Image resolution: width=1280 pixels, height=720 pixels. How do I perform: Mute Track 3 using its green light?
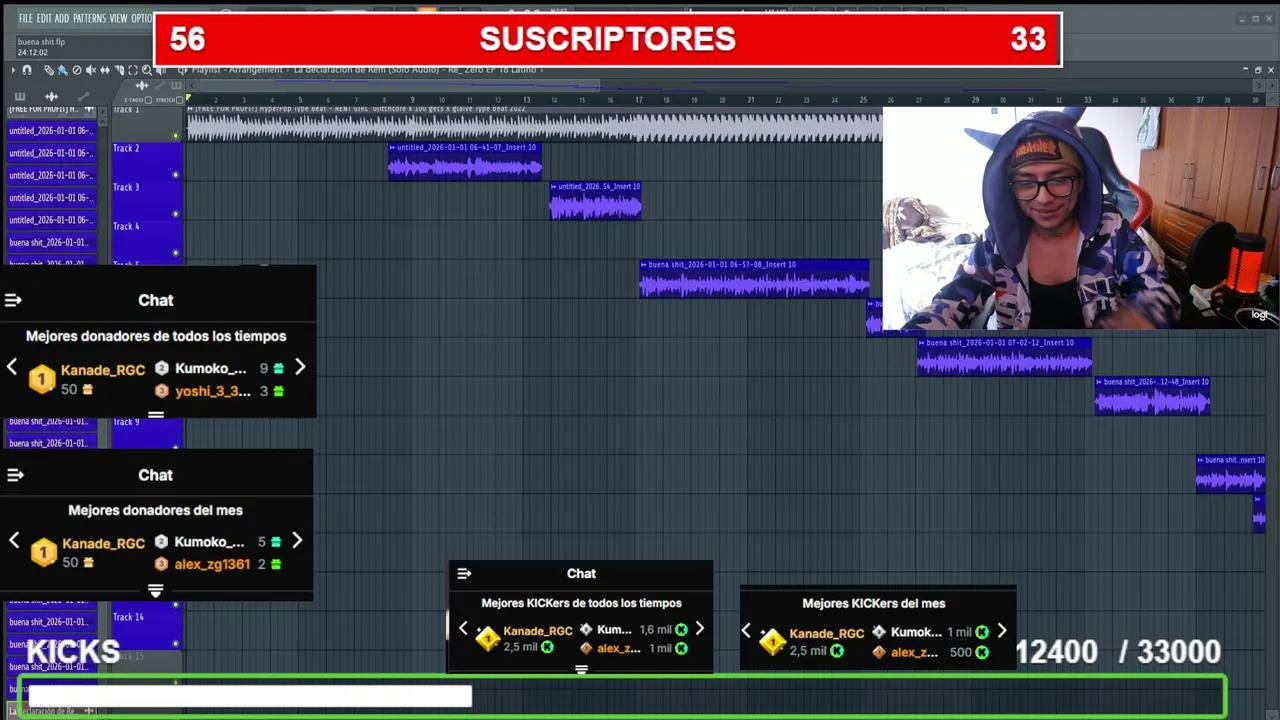(176, 214)
